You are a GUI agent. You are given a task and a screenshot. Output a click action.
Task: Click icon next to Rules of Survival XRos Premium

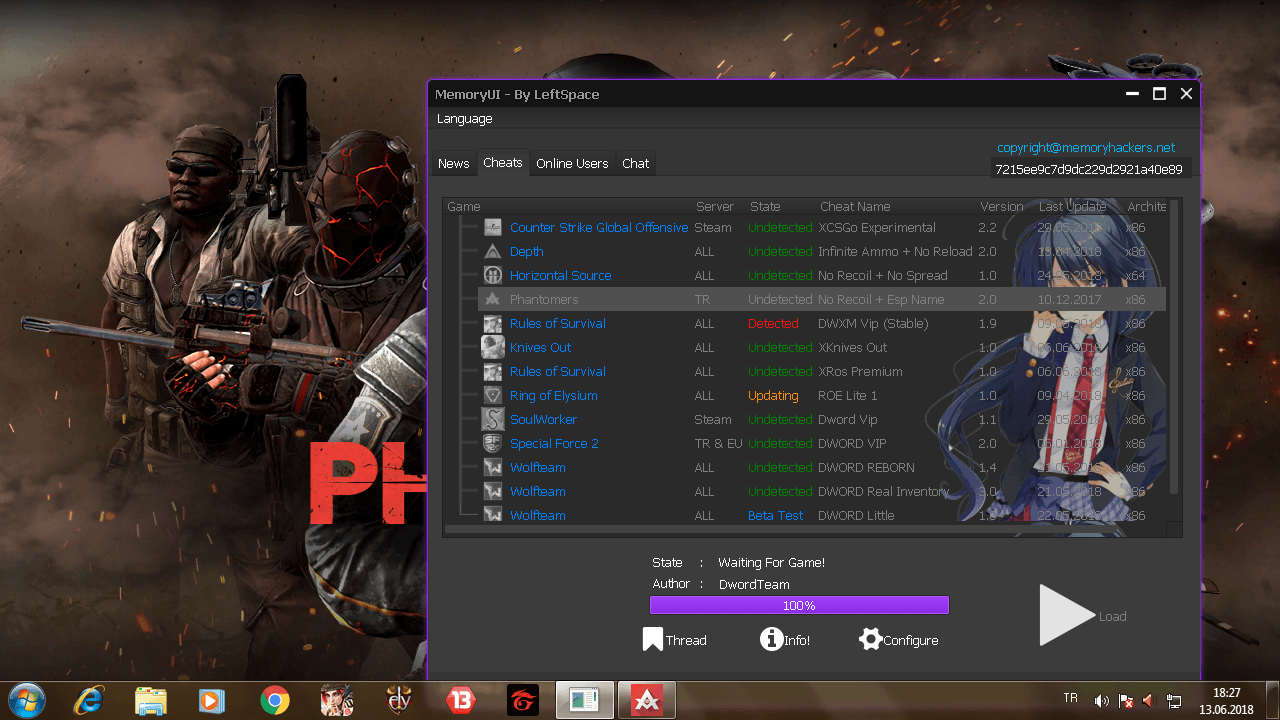(x=492, y=372)
